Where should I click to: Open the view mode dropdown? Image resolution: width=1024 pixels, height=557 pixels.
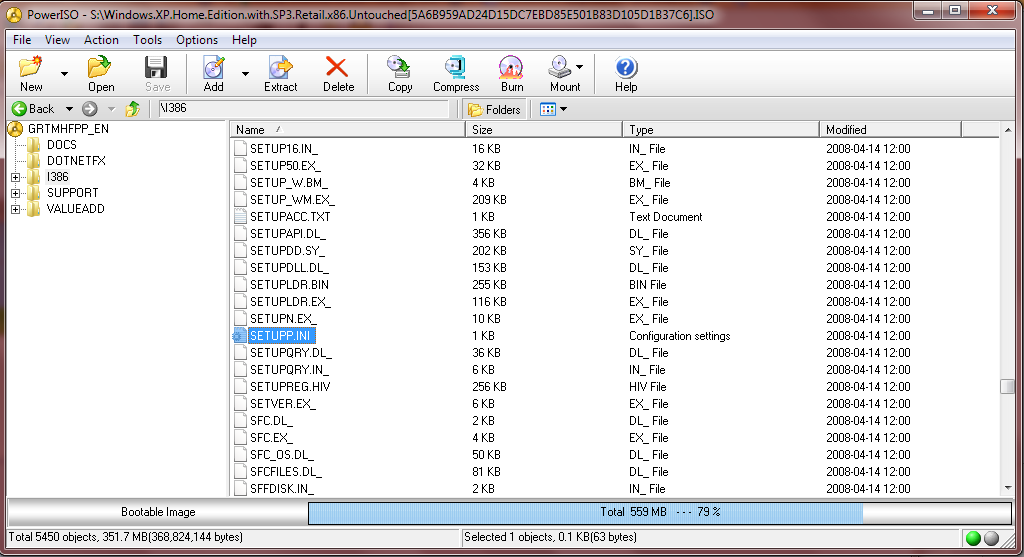pyautogui.click(x=553, y=109)
